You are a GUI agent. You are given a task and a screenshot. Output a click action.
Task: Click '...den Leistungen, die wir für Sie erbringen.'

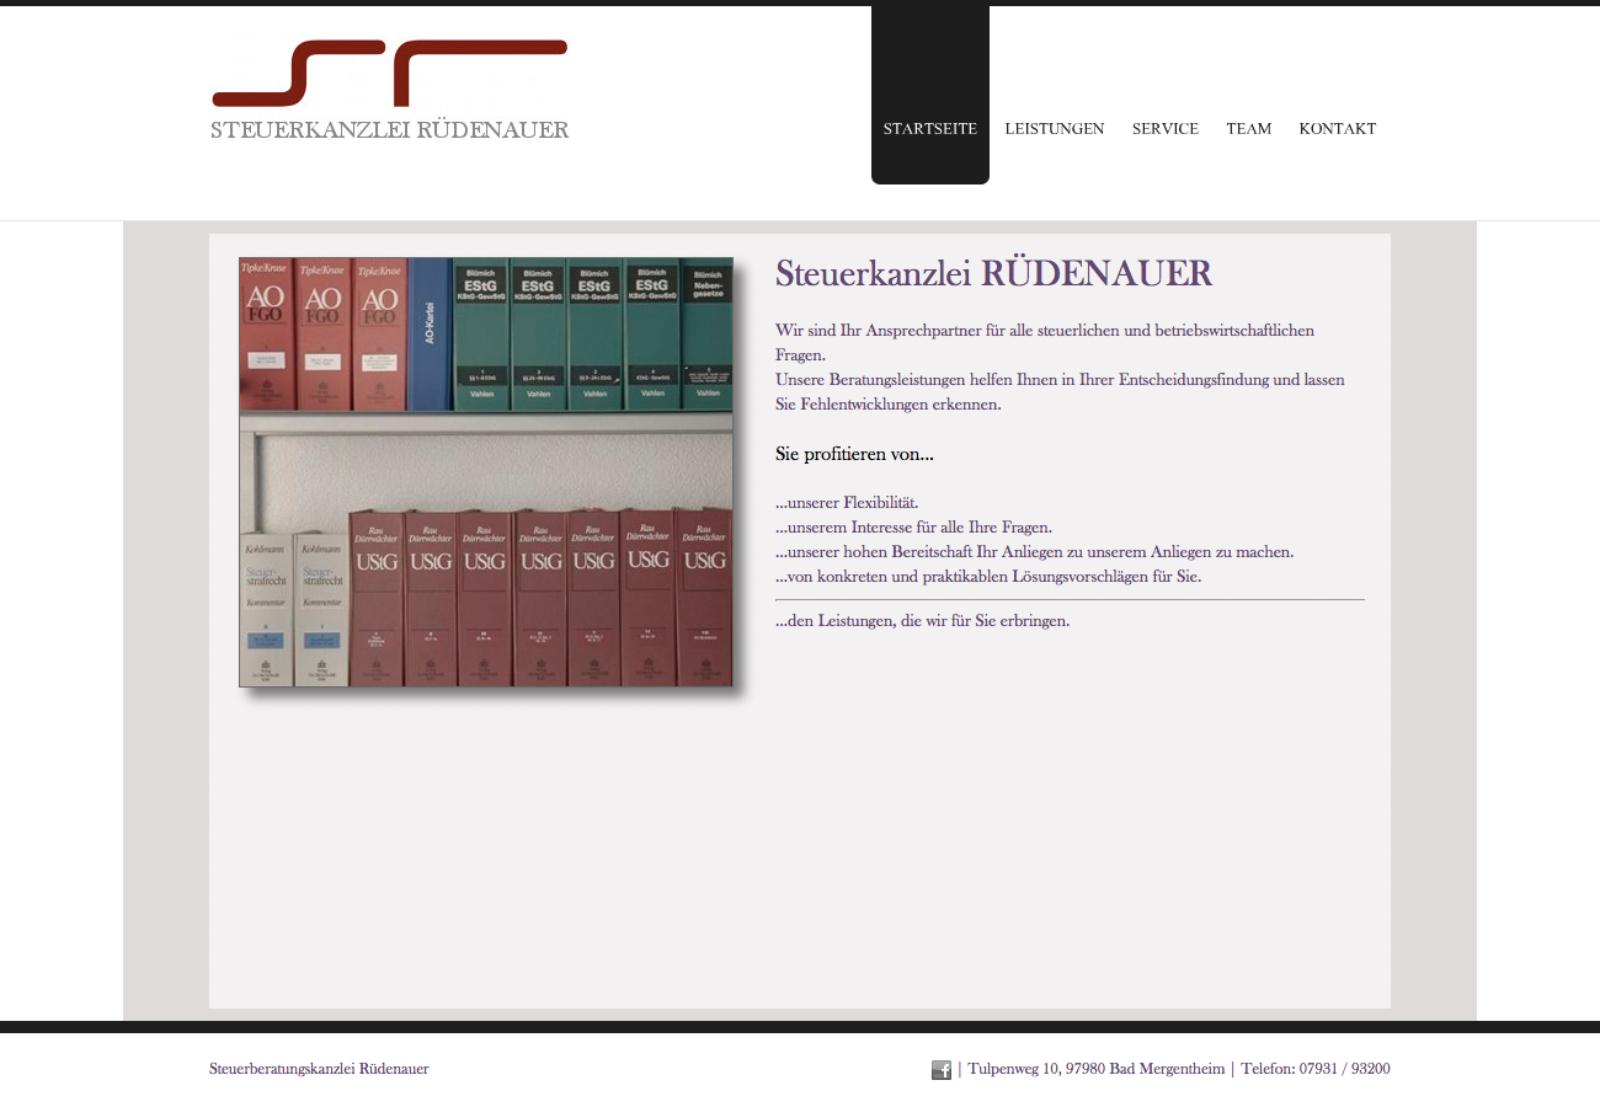tap(922, 621)
